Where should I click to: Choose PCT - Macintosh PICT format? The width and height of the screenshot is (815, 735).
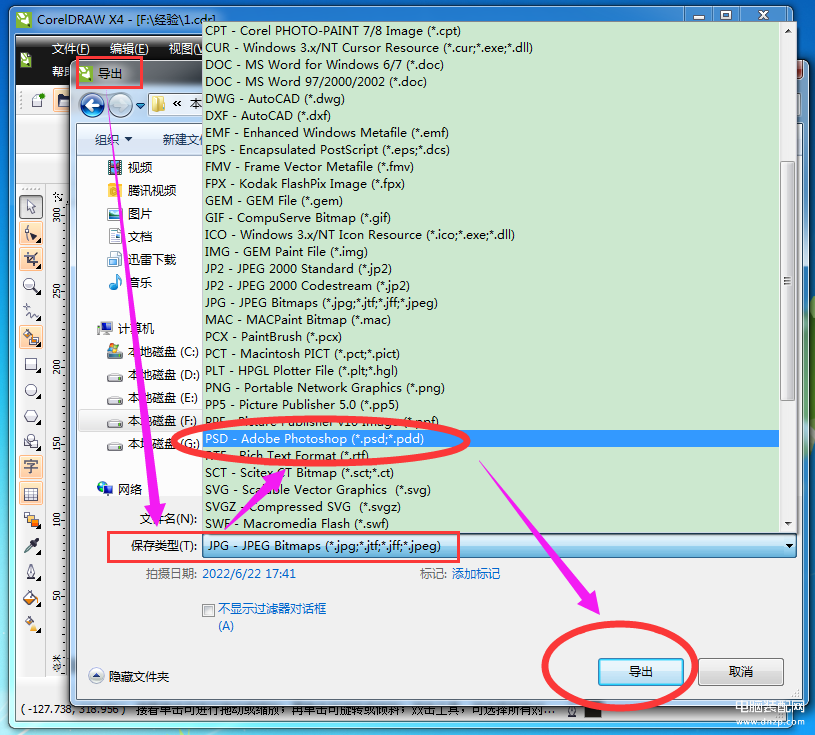coord(491,354)
